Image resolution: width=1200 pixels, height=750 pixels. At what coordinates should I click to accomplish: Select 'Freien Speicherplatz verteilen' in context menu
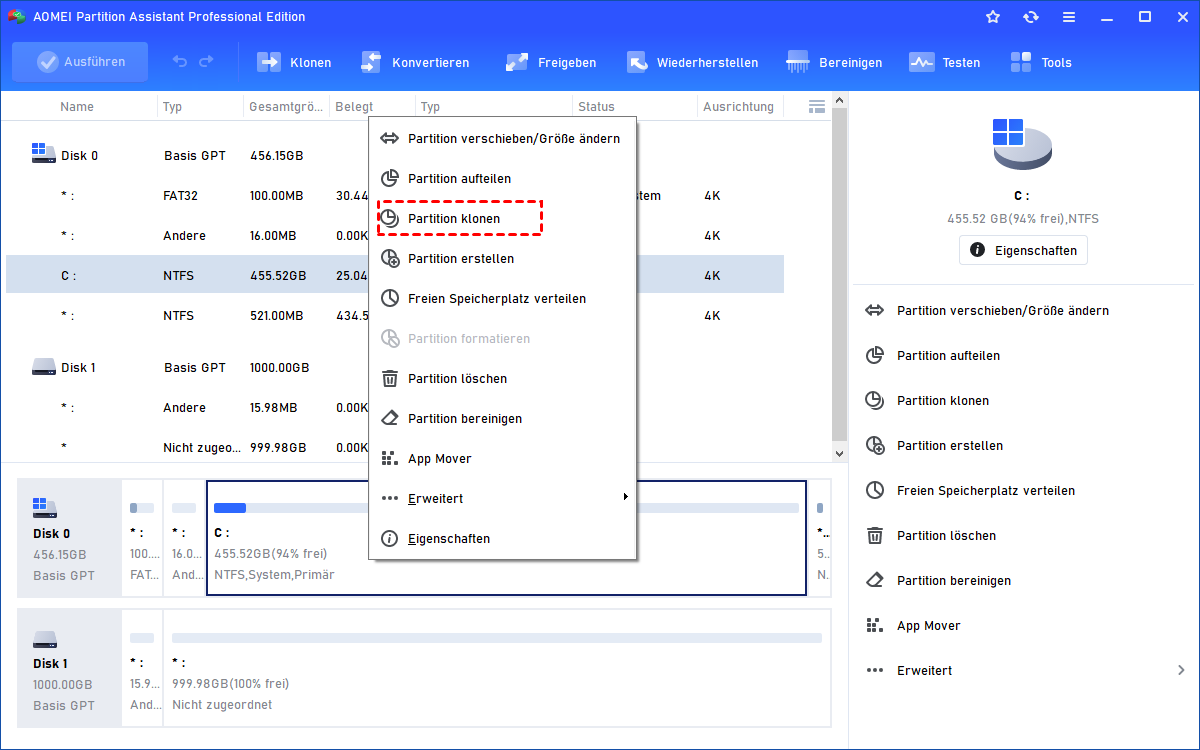click(x=503, y=299)
